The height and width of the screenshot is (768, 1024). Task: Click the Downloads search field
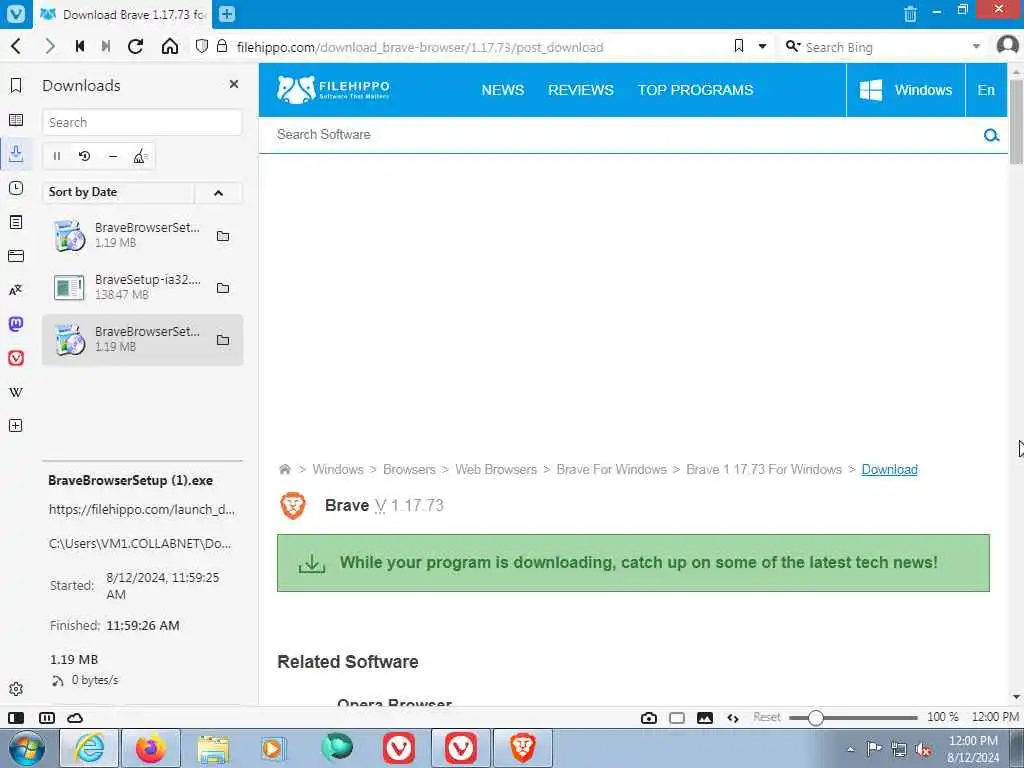(x=142, y=122)
